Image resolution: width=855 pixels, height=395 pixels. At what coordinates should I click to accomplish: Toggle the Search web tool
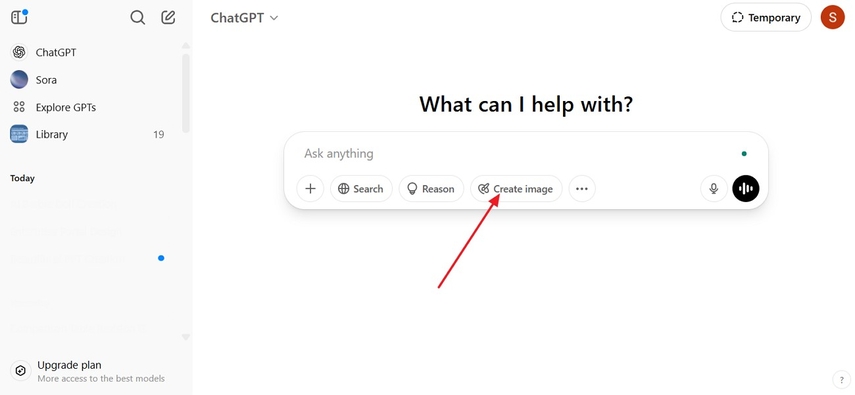click(x=361, y=189)
